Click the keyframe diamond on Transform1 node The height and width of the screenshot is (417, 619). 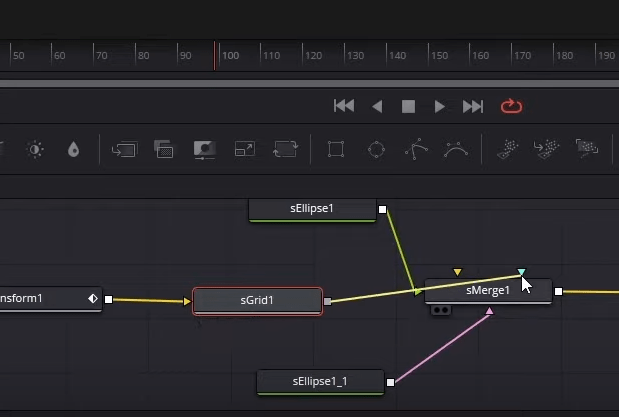(x=93, y=299)
